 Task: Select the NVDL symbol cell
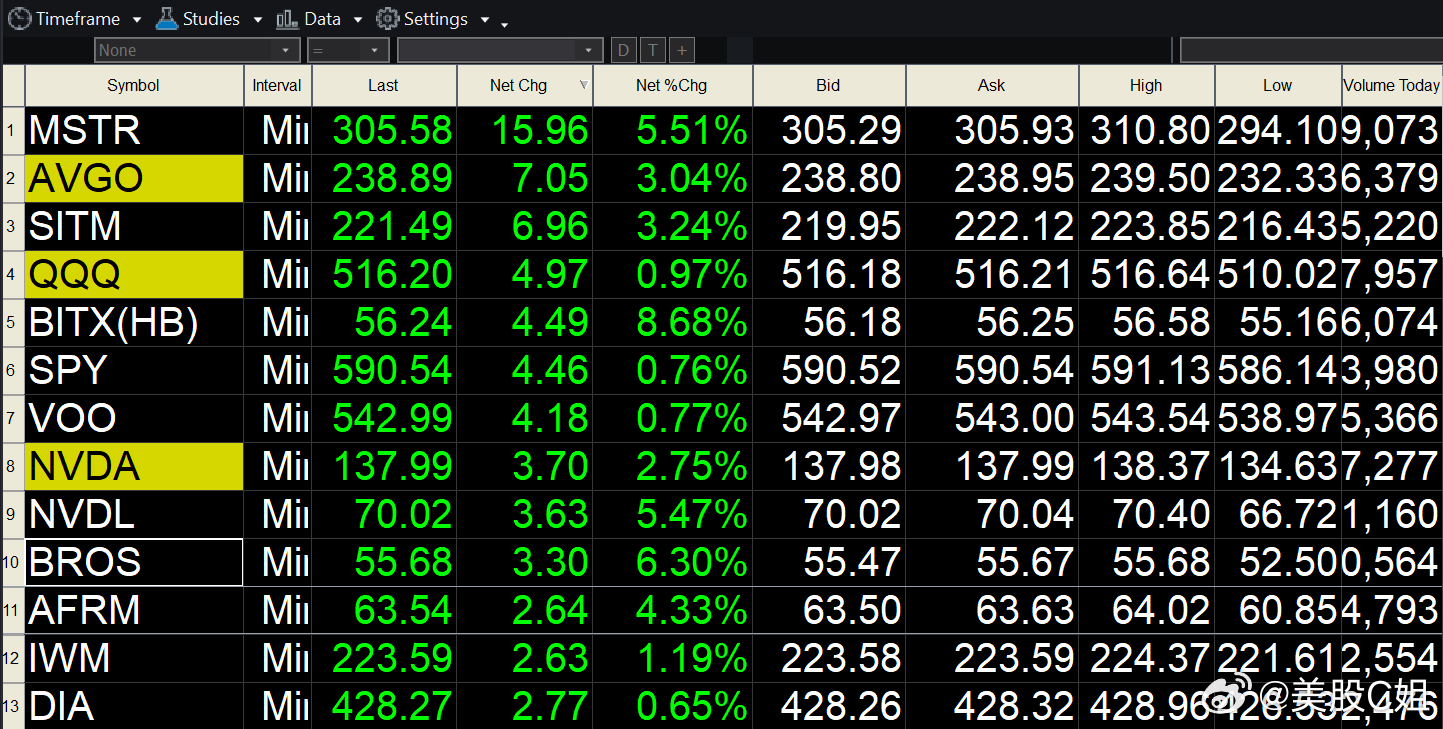[134, 514]
